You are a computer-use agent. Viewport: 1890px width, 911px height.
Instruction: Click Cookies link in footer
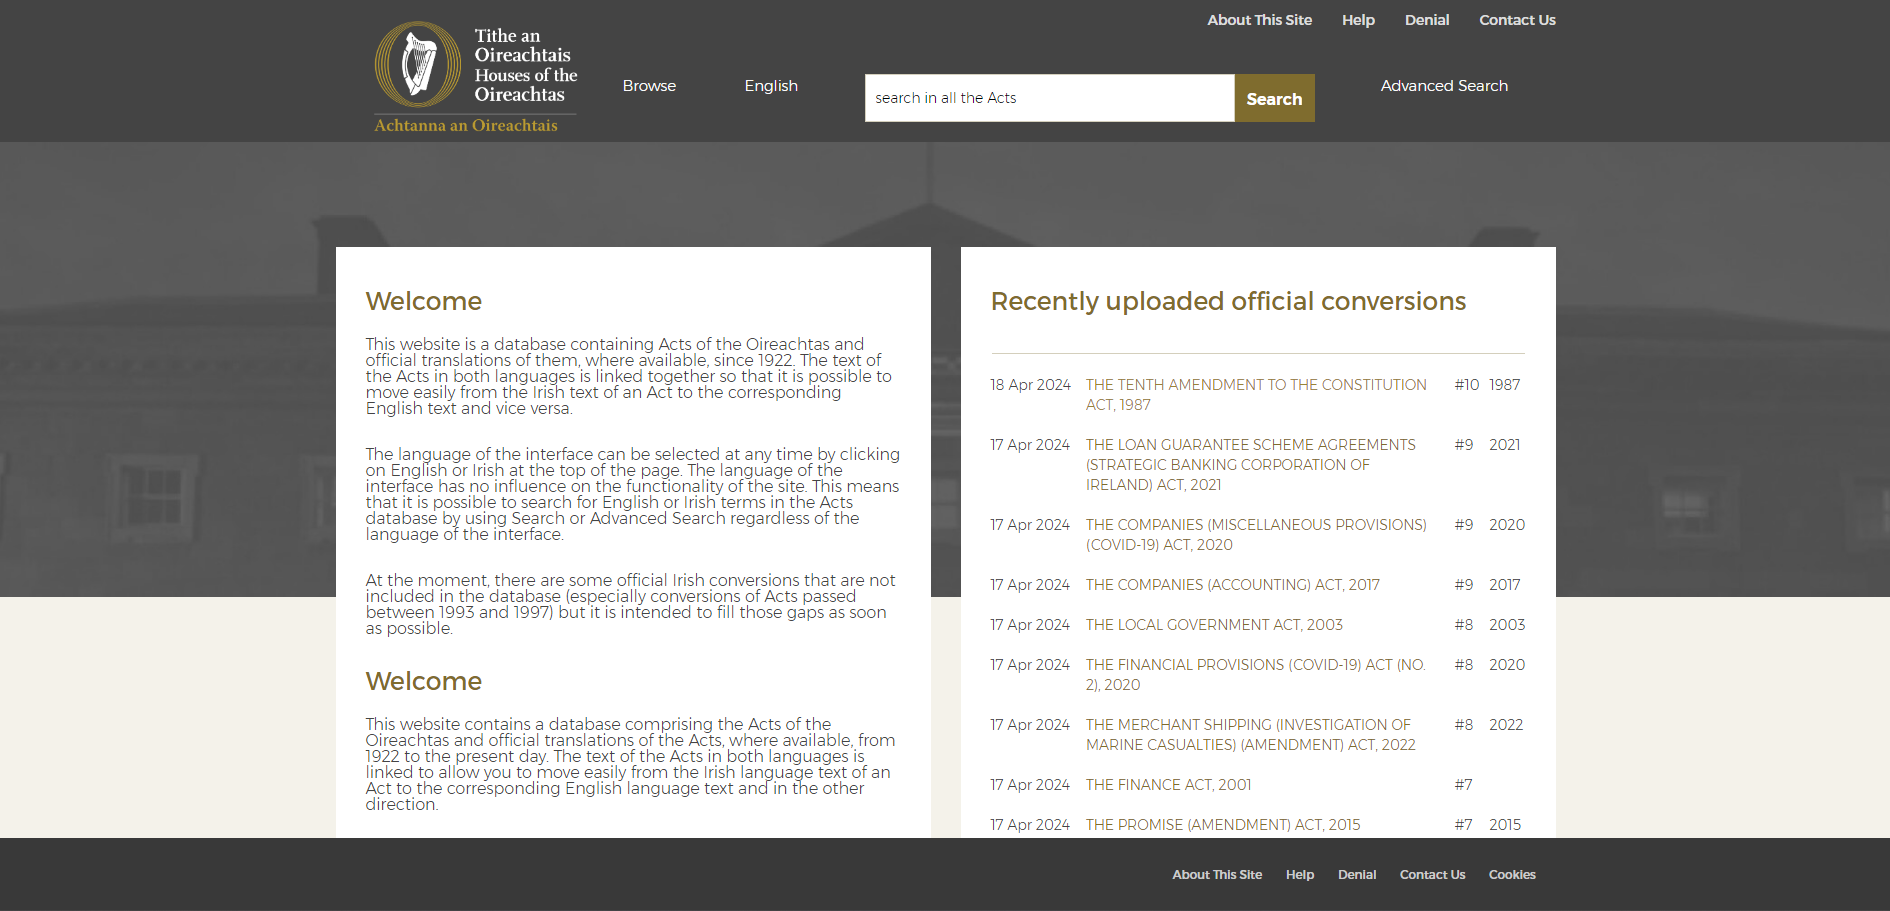[x=1511, y=875]
